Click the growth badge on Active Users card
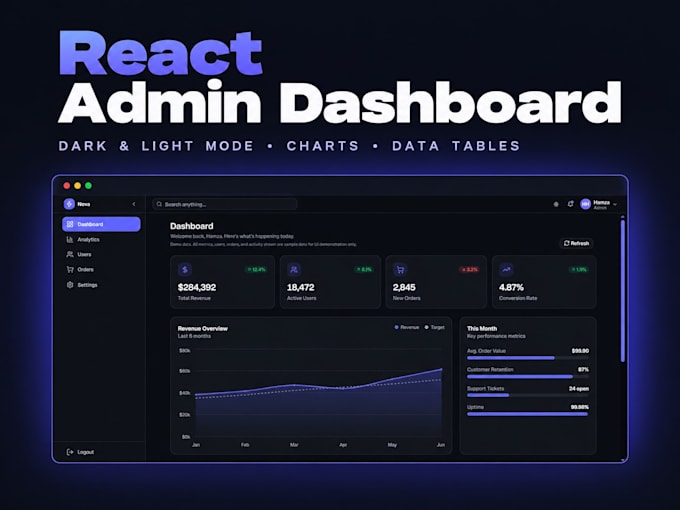 (x=364, y=270)
